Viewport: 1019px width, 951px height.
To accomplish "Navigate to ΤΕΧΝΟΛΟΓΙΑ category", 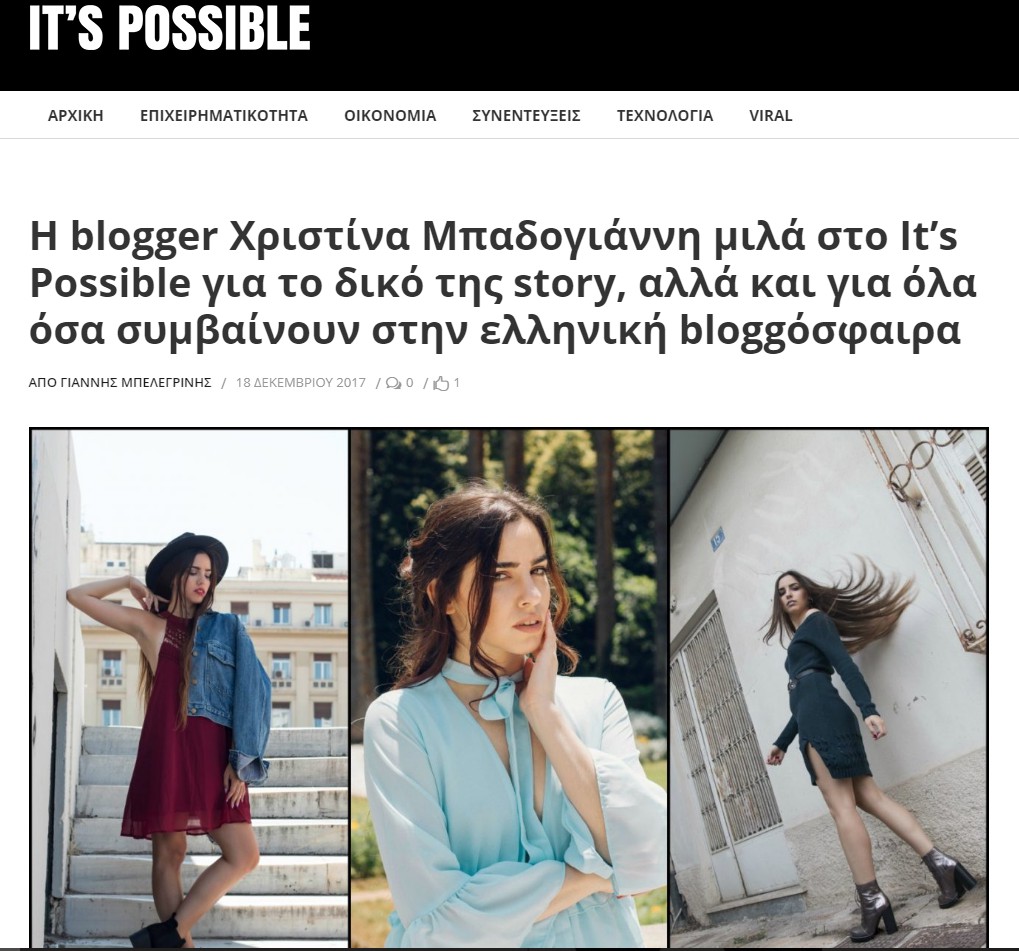I will [665, 116].
